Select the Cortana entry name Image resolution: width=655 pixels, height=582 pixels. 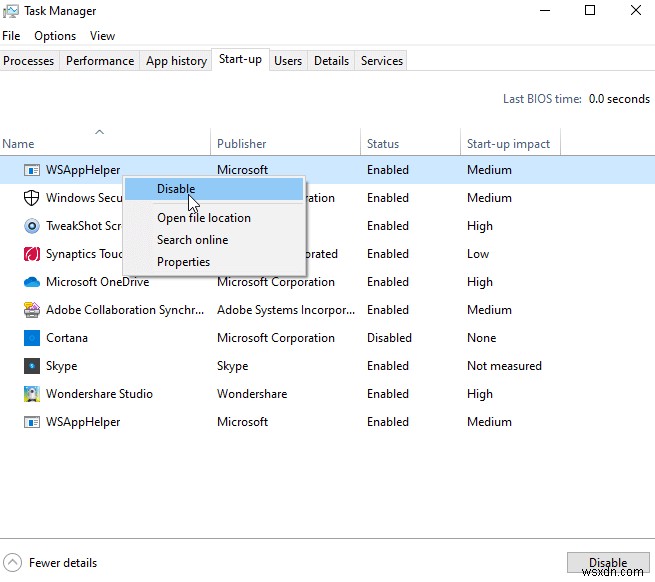(x=67, y=338)
